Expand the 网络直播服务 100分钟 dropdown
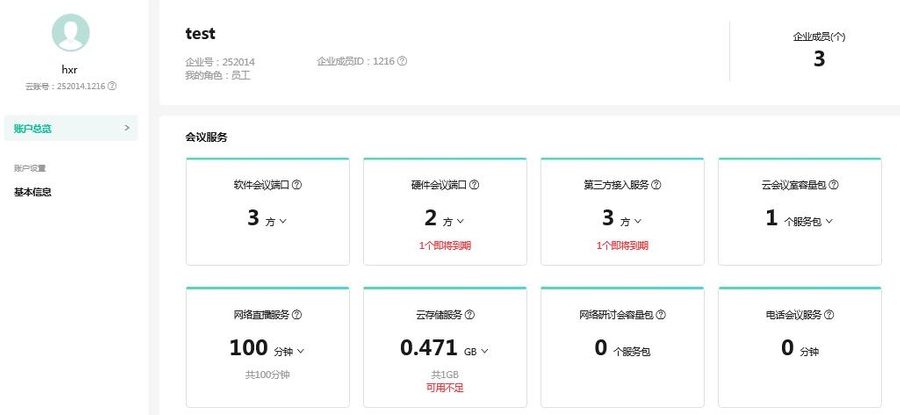This screenshot has height=415, width=900. tap(301, 351)
